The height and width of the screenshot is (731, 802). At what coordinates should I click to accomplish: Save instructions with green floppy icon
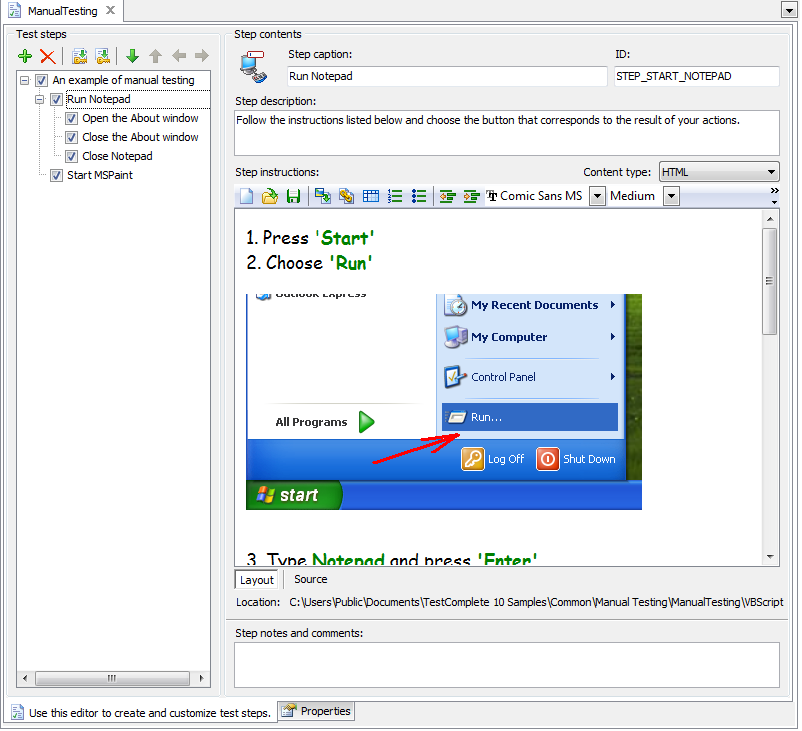click(294, 196)
